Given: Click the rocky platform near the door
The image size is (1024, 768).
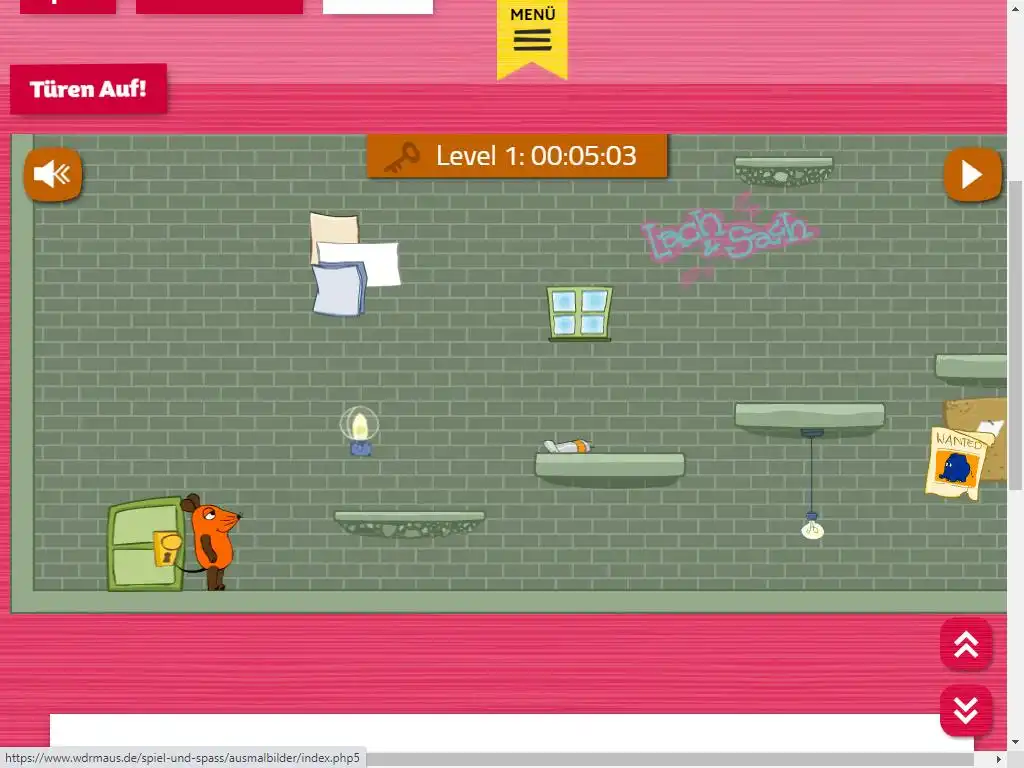Looking at the screenshot, I should click(x=409, y=524).
